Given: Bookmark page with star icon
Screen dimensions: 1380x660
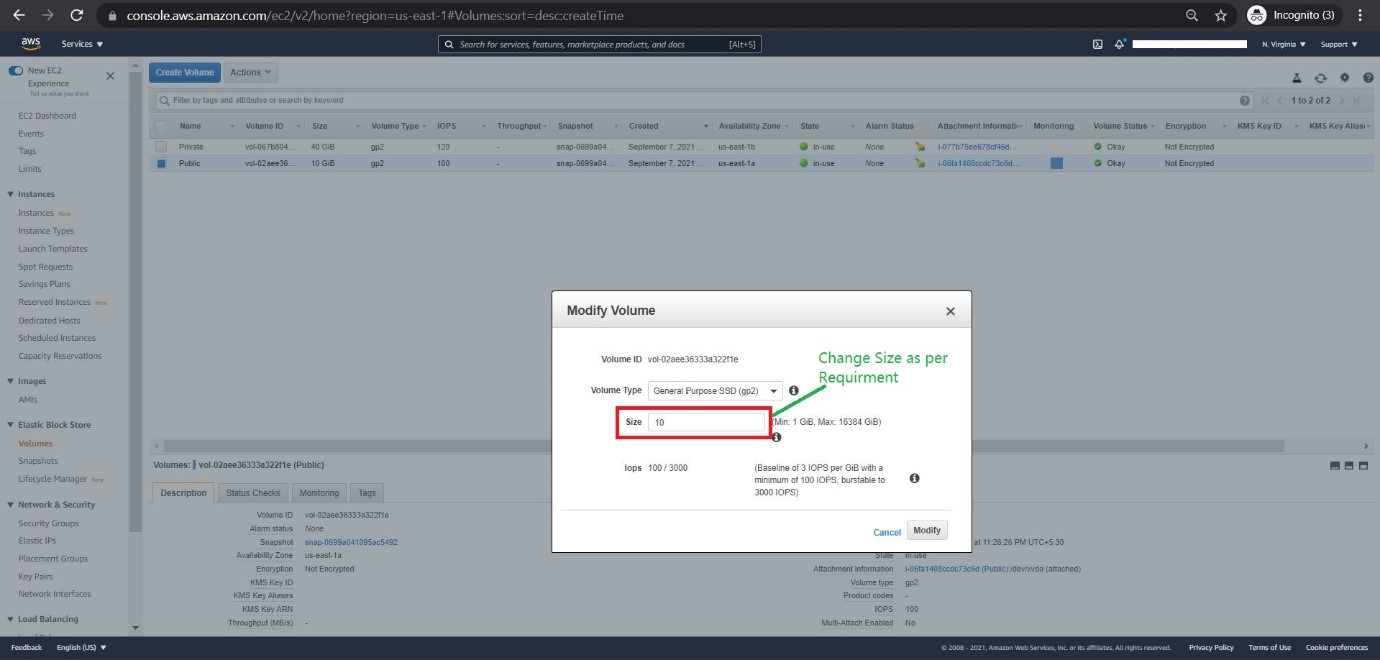Looking at the screenshot, I should pyautogui.click(x=1220, y=15).
